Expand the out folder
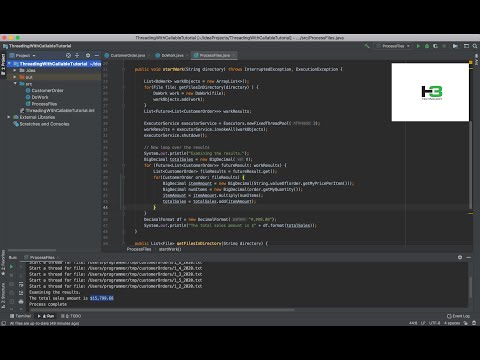The image size is (480, 360). tap(15, 77)
